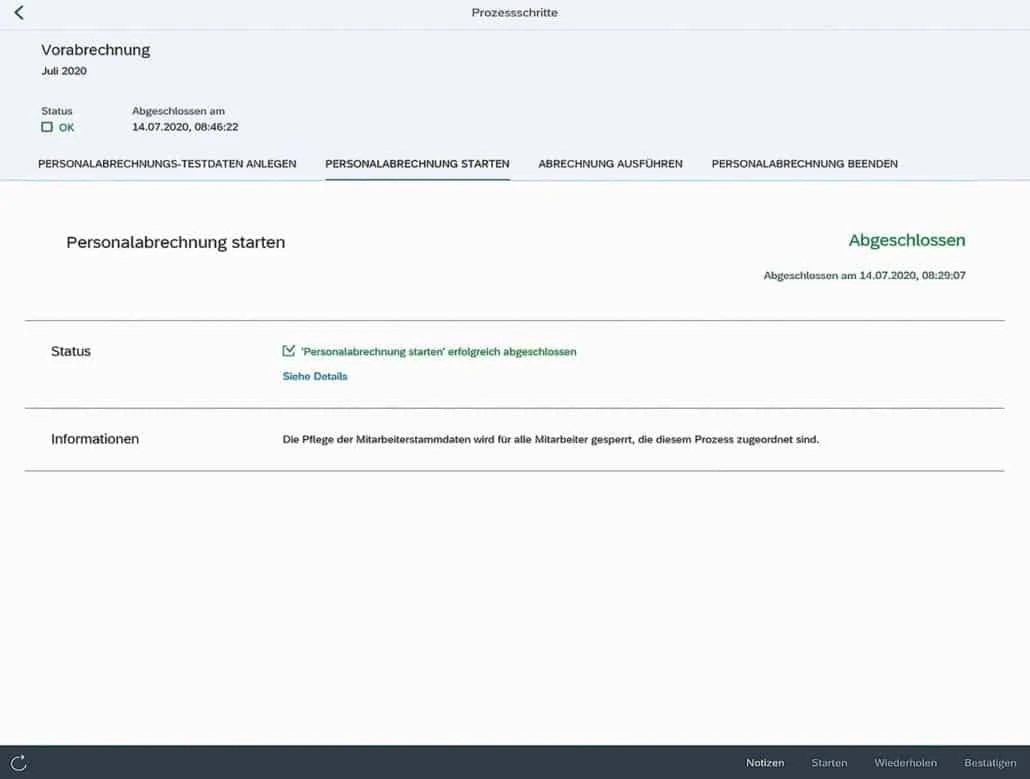The height and width of the screenshot is (779, 1030).
Task: Click the back arrow on Prozessschritte header
Action: click(20, 14)
